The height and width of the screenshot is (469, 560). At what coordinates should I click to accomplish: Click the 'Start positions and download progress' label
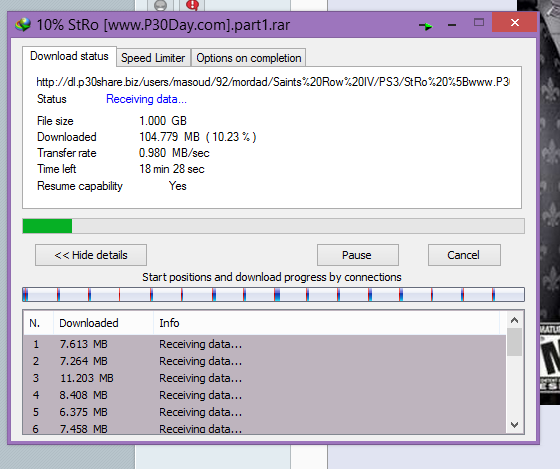coord(272,277)
